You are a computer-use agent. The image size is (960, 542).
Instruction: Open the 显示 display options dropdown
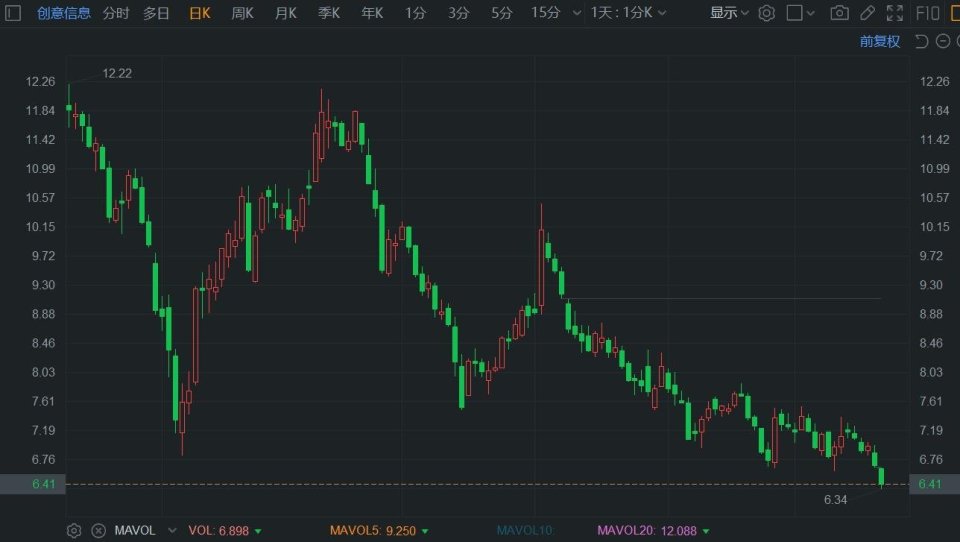(x=729, y=13)
